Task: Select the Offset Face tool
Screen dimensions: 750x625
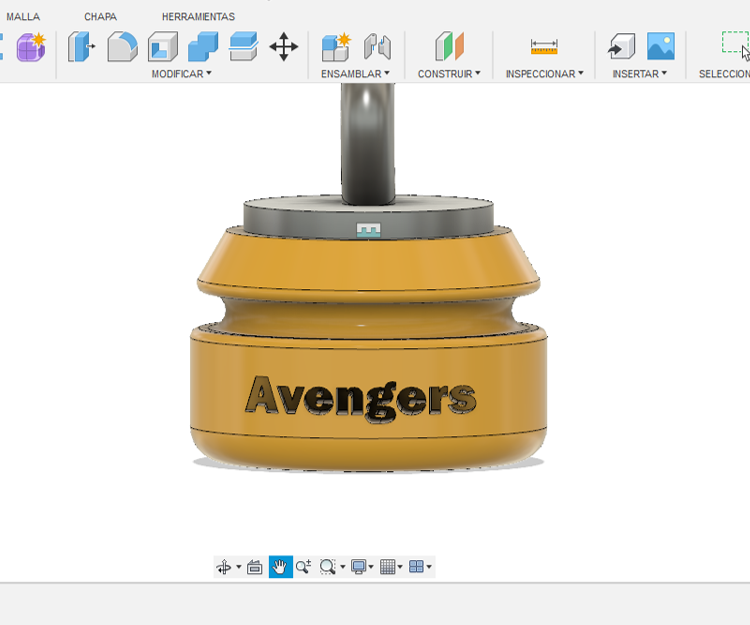Action: pos(243,46)
